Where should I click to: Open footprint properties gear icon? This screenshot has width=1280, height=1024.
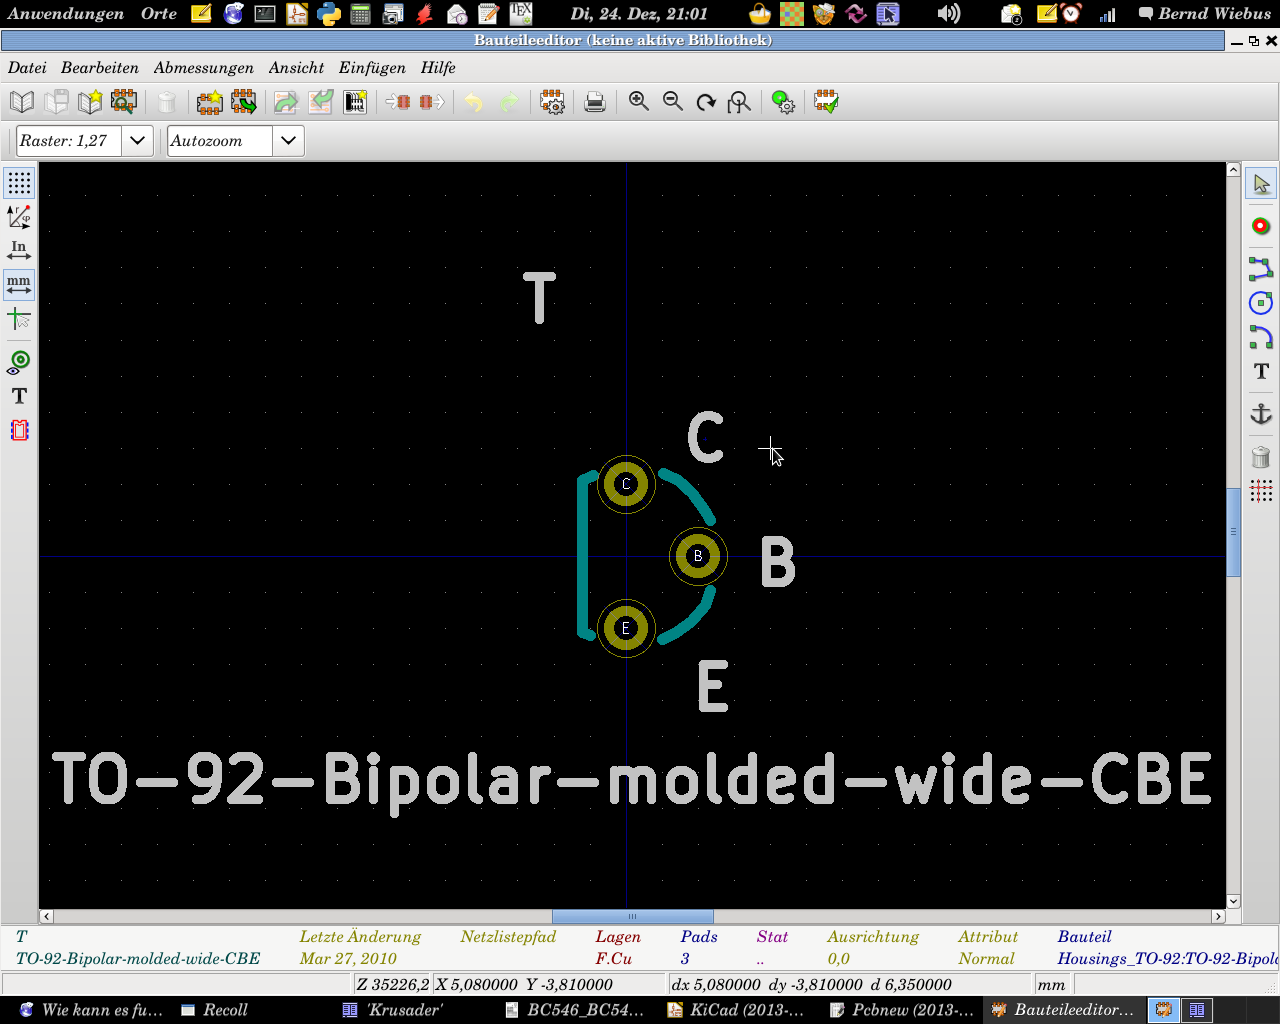tap(552, 102)
